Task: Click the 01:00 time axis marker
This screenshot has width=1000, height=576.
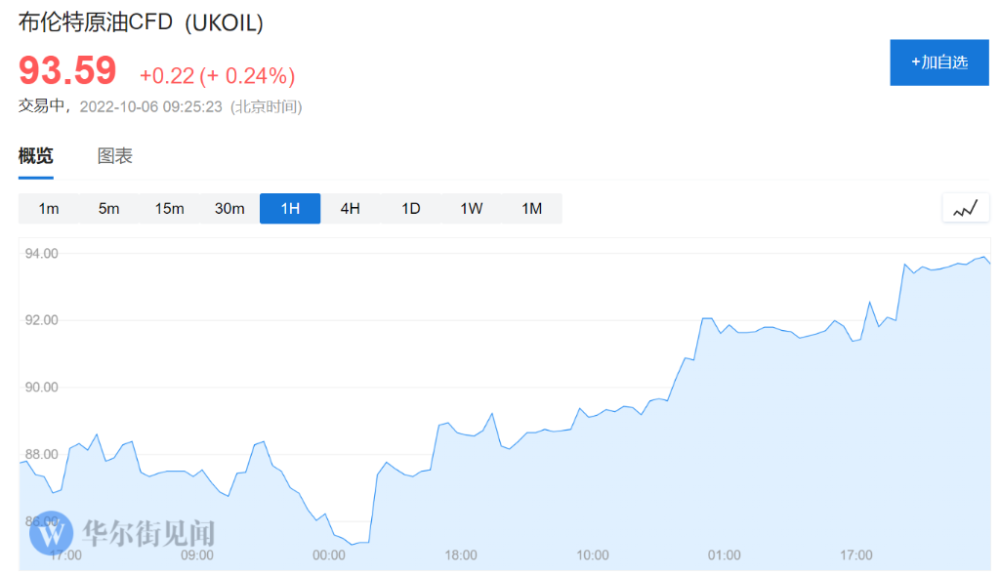Action: click(724, 555)
